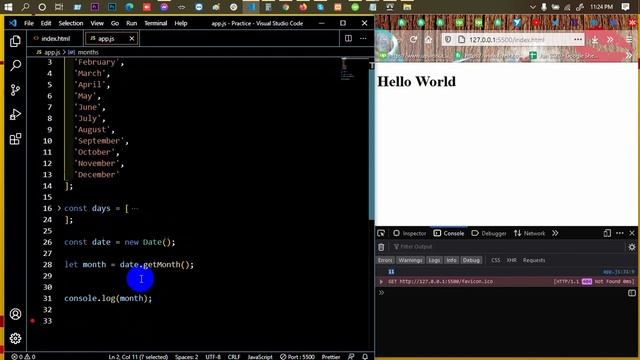Open the Windows Start menu
The image size is (640, 360).
coord(8,7)
